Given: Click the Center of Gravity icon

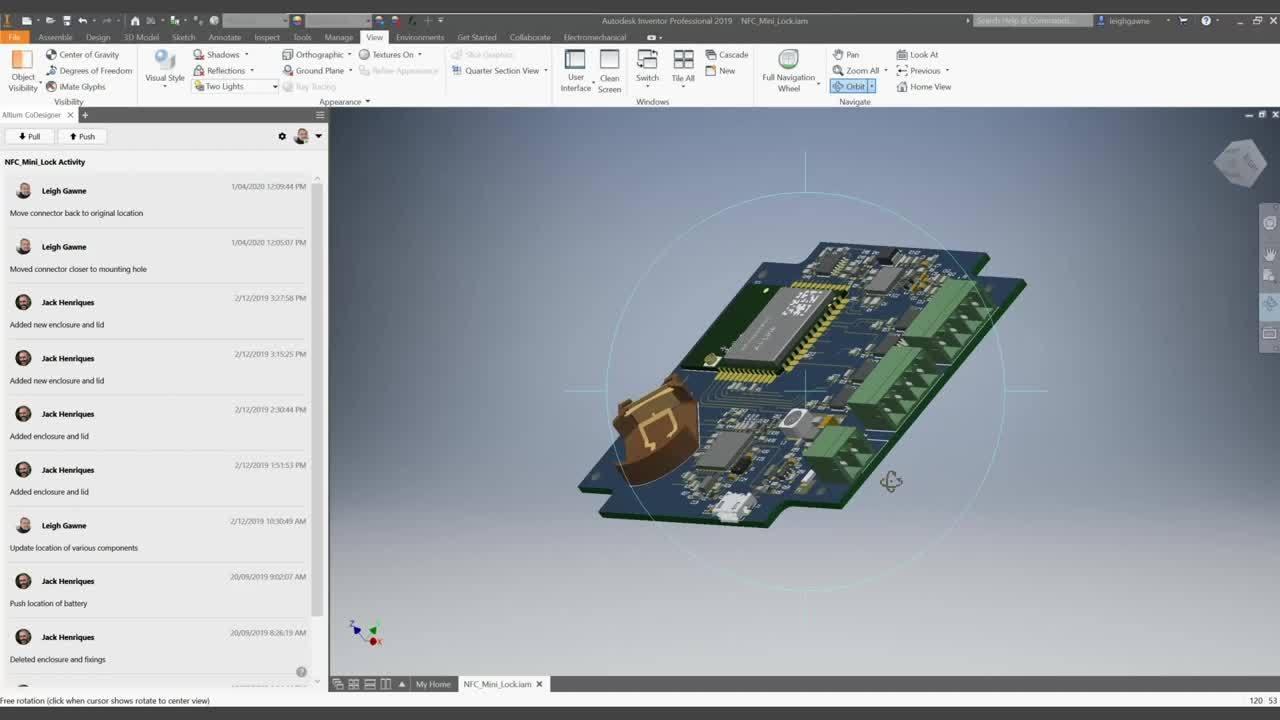Looking at the screenshot, I should pos(52,55).
